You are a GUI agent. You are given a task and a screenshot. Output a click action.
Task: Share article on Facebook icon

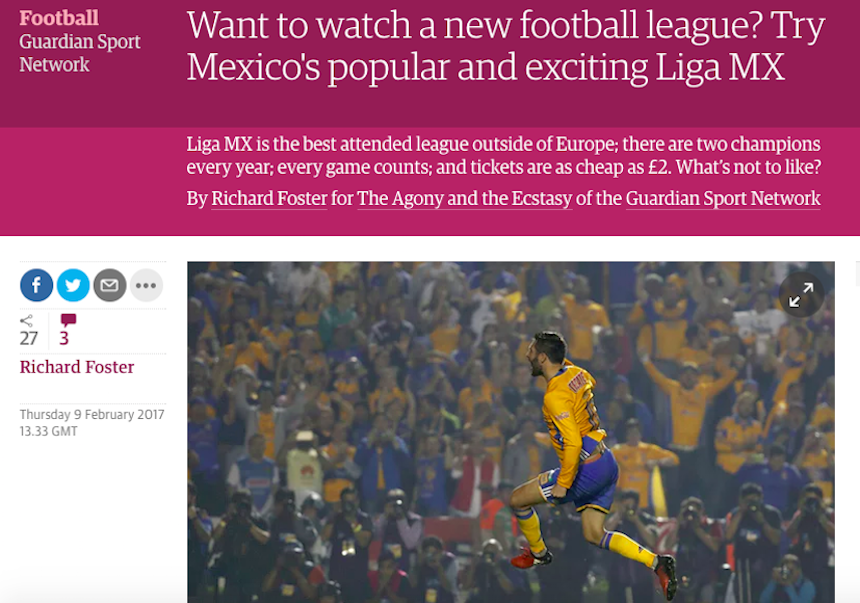[37, 285]
